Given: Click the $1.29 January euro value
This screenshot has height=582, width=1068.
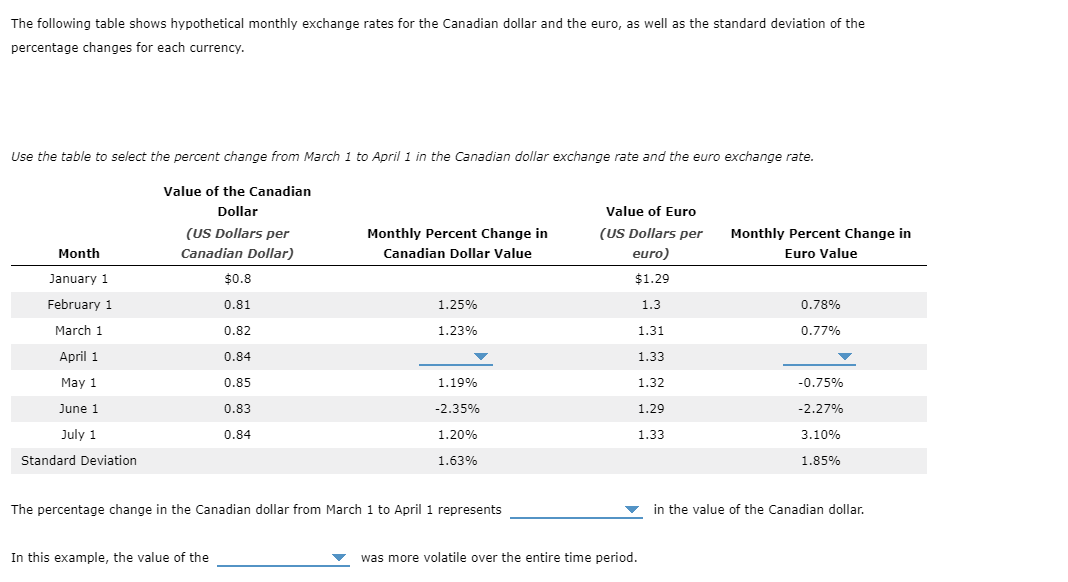Looking at the screenshot, I should [652, 278].
